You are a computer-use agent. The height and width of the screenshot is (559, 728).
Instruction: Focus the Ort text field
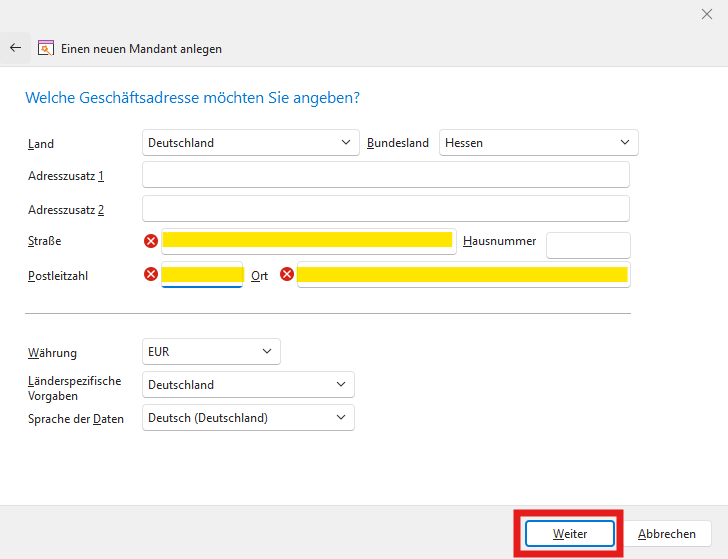coord(462,274)
